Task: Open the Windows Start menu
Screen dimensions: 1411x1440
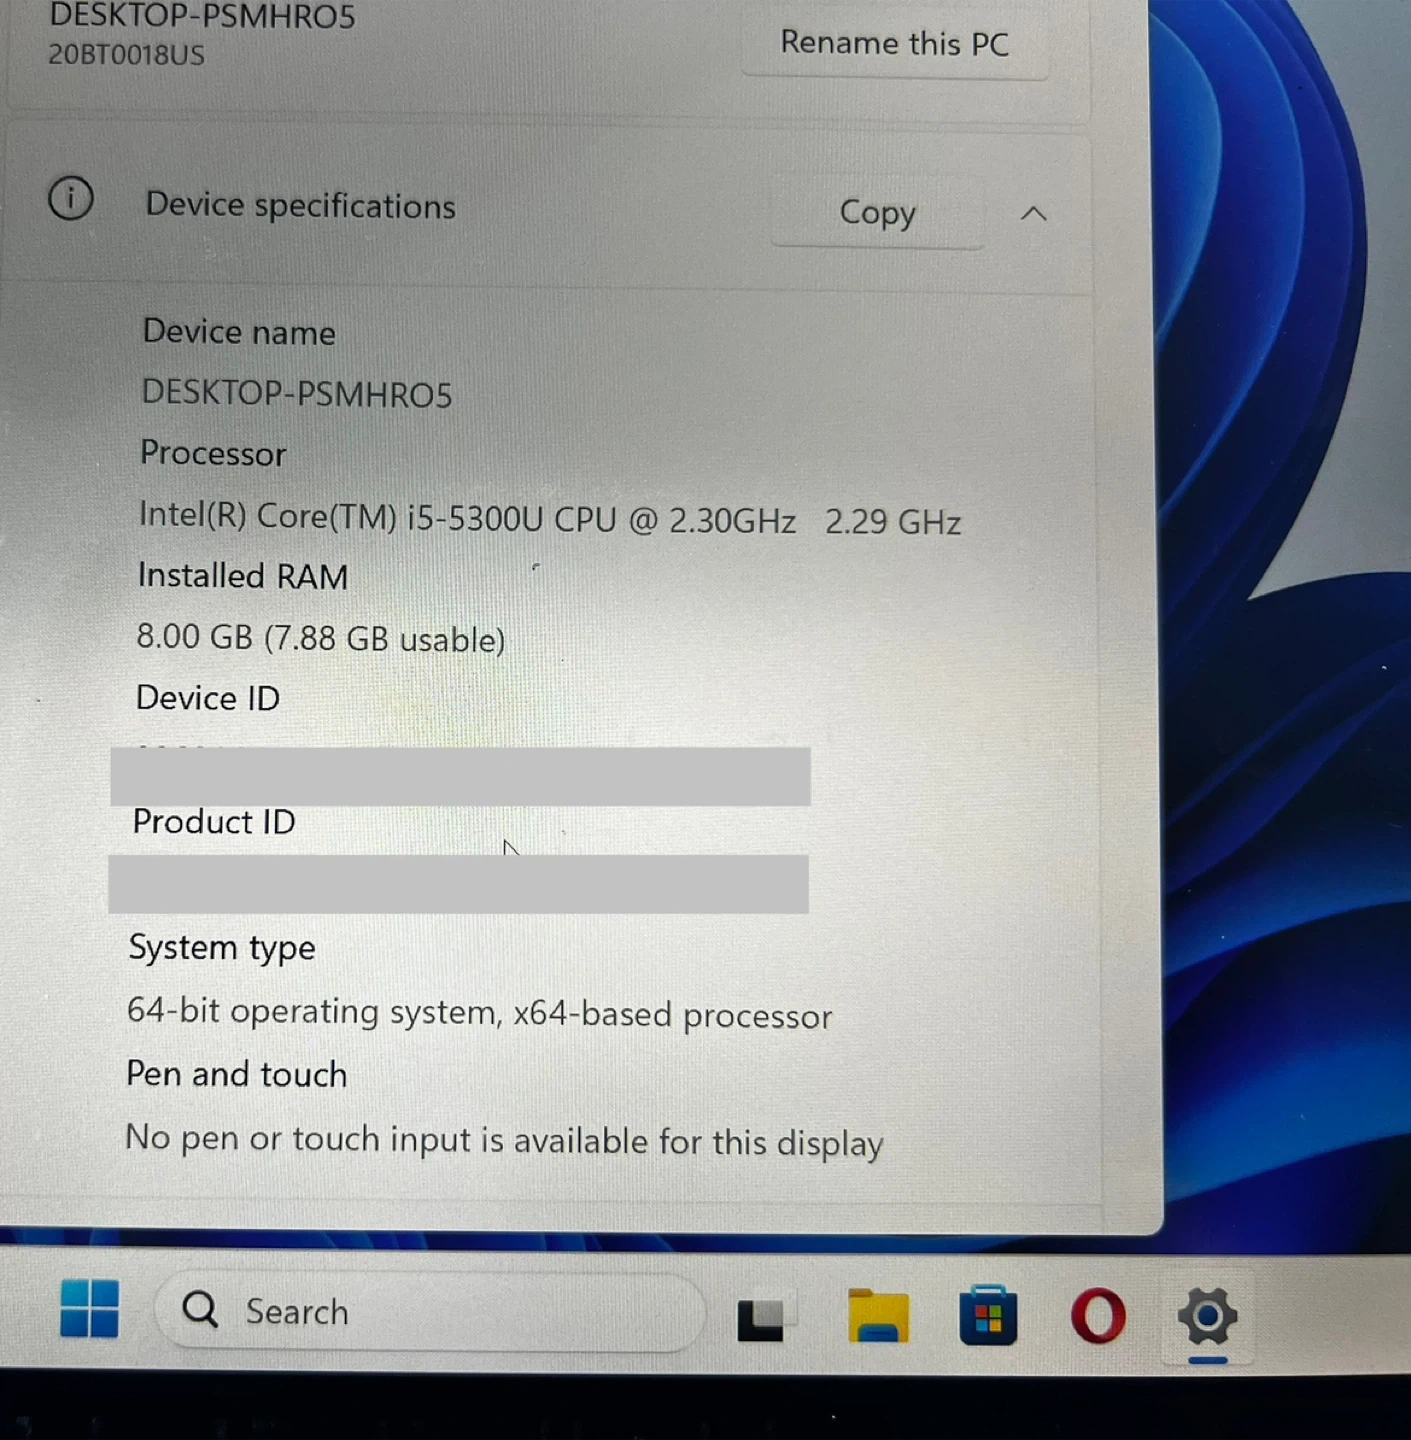Action: pos(89,1308)
